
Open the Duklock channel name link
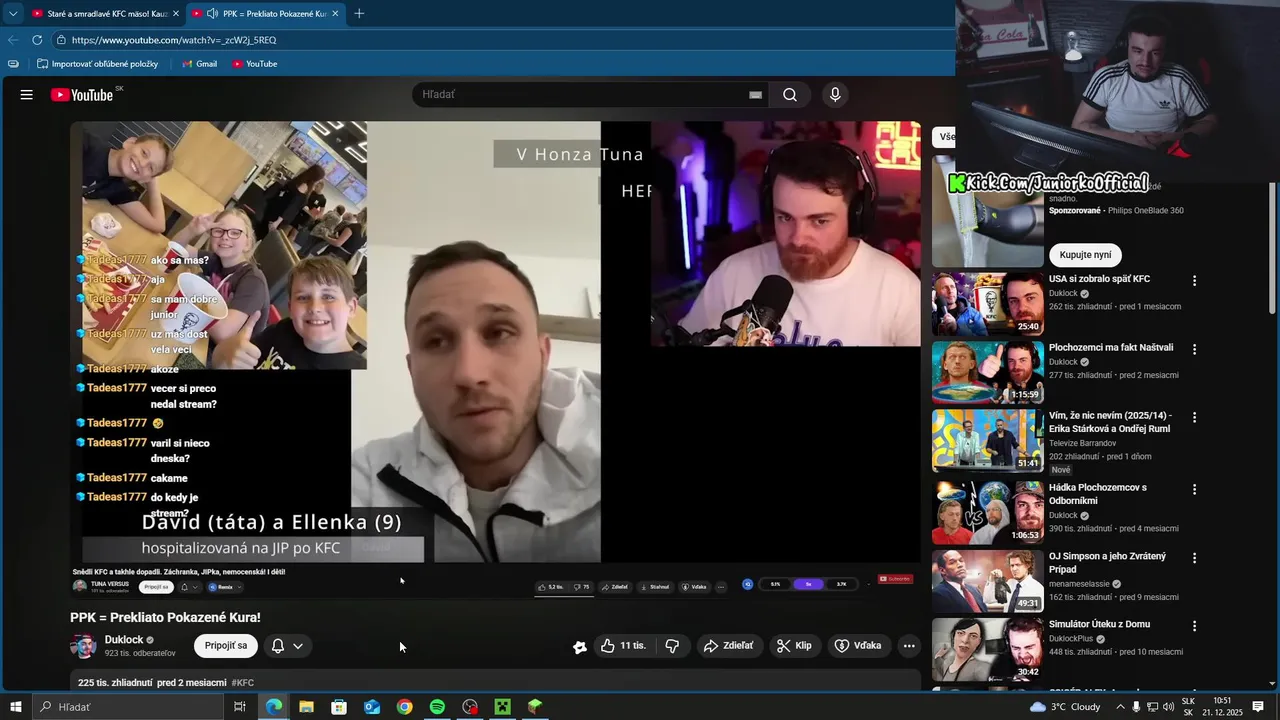tap(124, 640)
